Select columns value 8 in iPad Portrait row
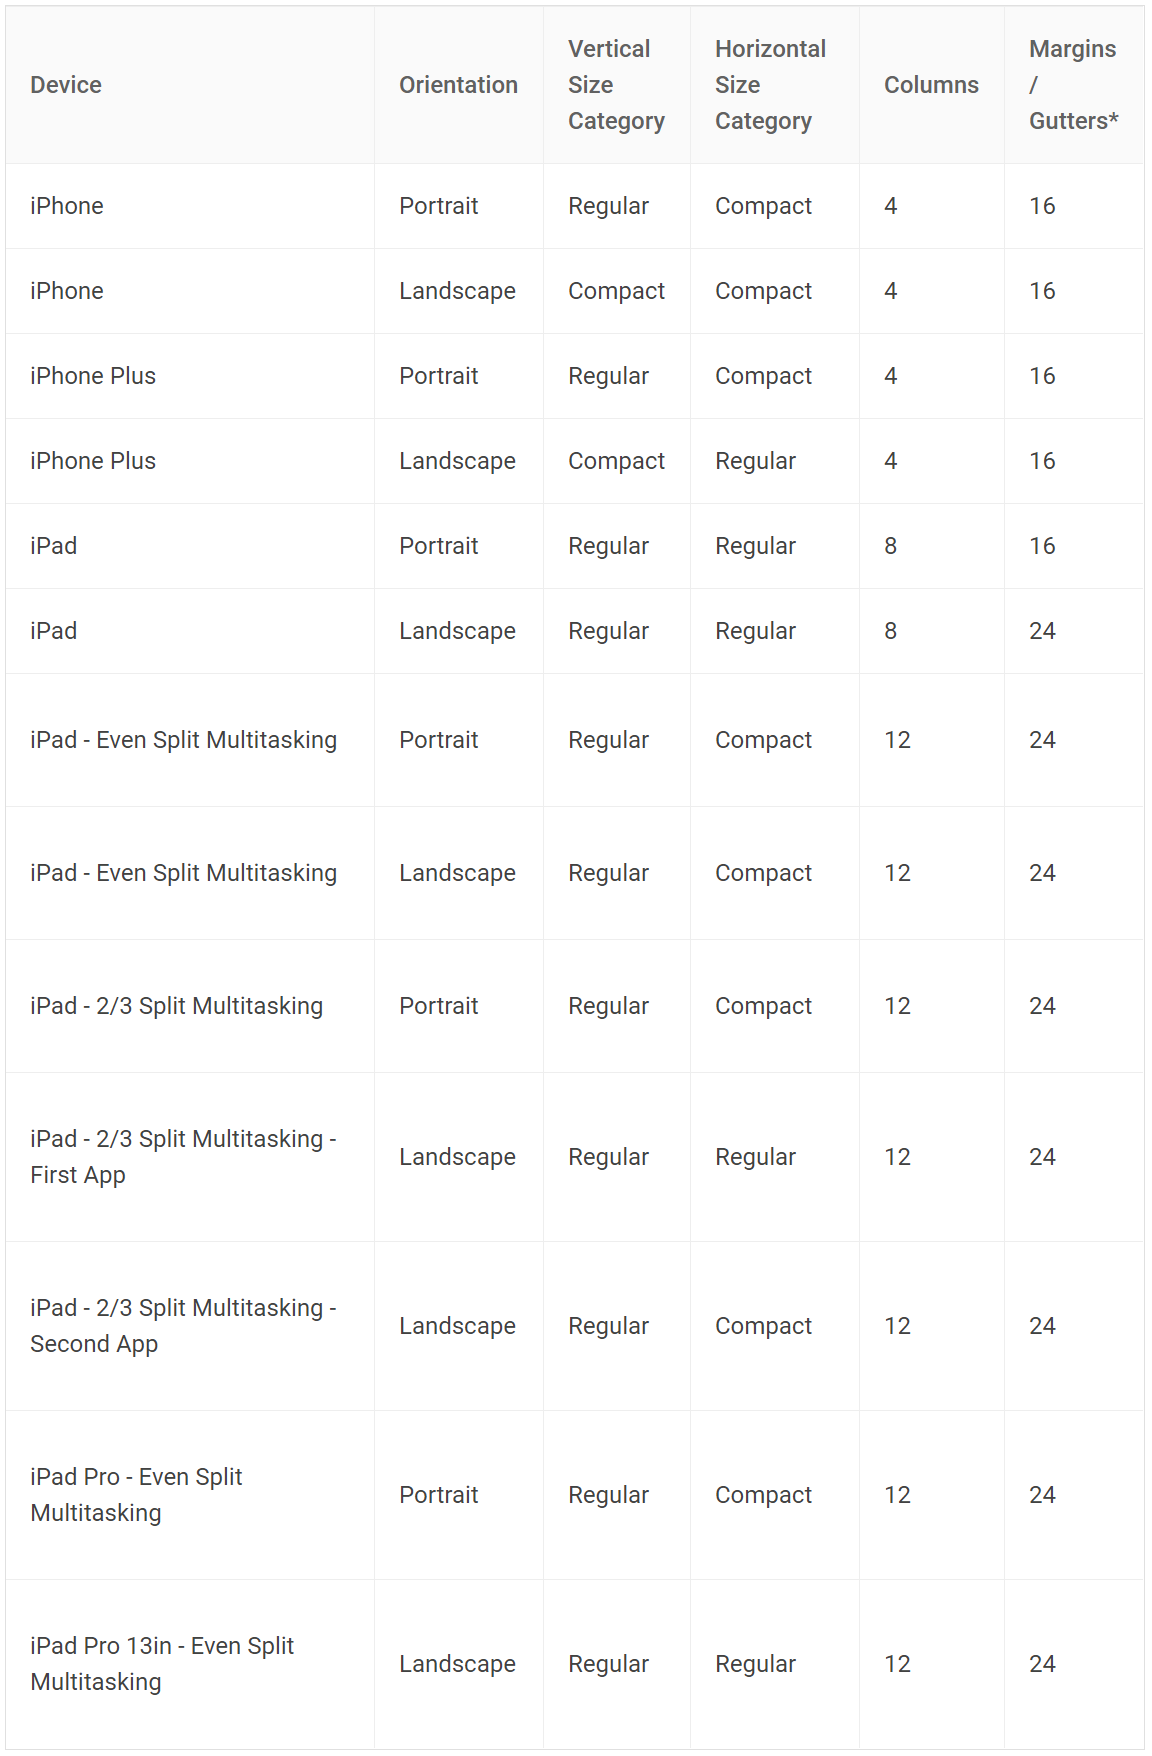1152x1756 pixels. [890, 546]
